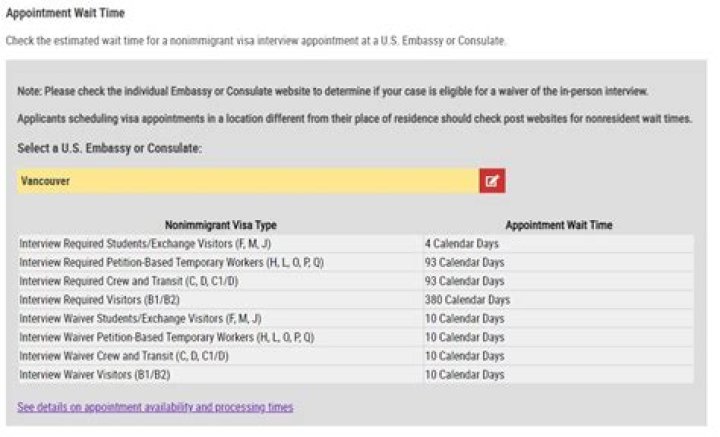Click the Nonimmigrant Visa Type column header
The image size is (720, 437).
coord(220,225)
